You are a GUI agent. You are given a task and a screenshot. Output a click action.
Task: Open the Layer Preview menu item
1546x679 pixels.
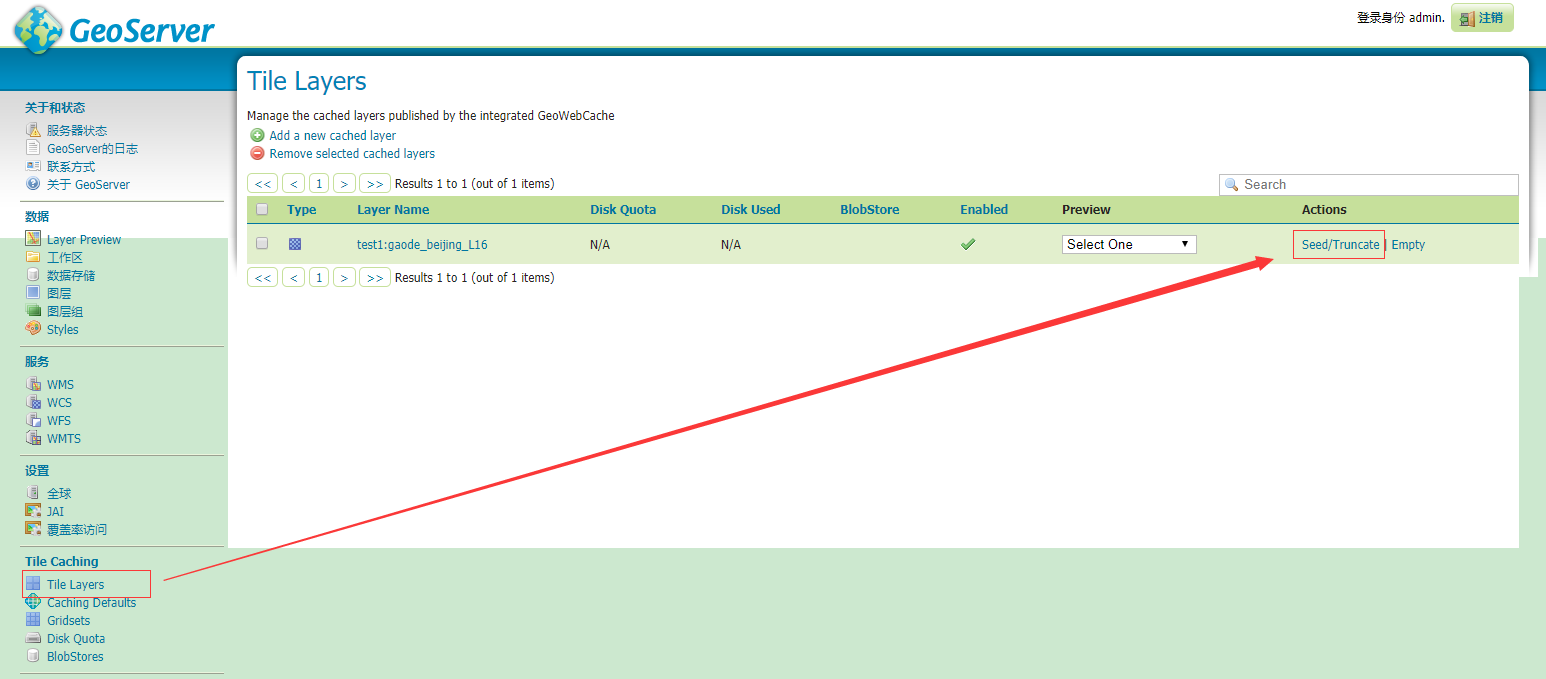(x=84, y=239)
